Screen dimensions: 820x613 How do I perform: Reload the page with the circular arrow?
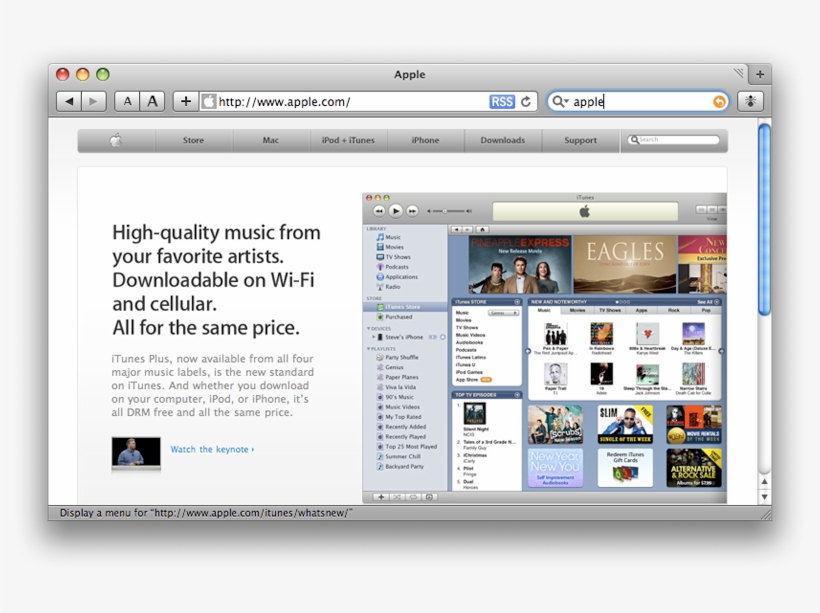pyautogui.click(x=526, y=101)
